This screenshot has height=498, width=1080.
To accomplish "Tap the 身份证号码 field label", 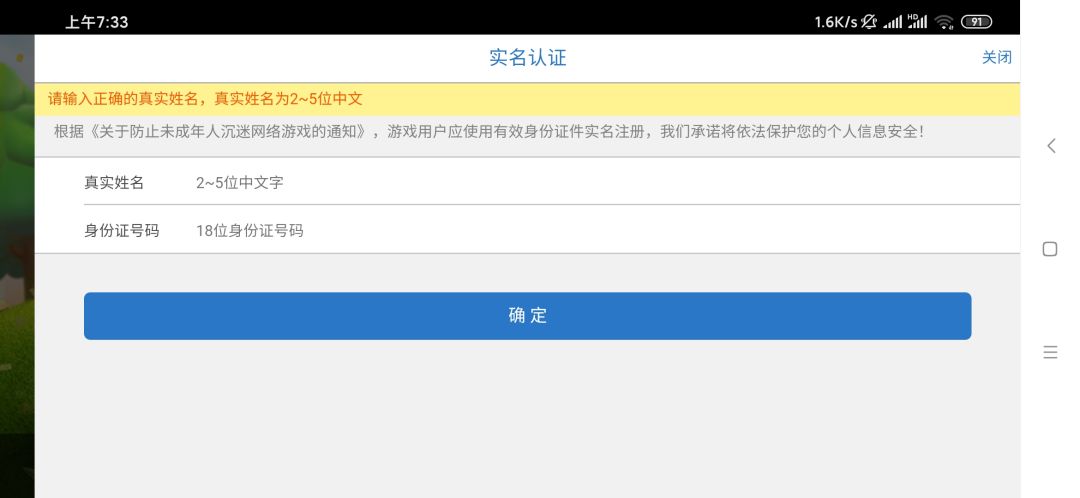I will (x=121, y=230).
